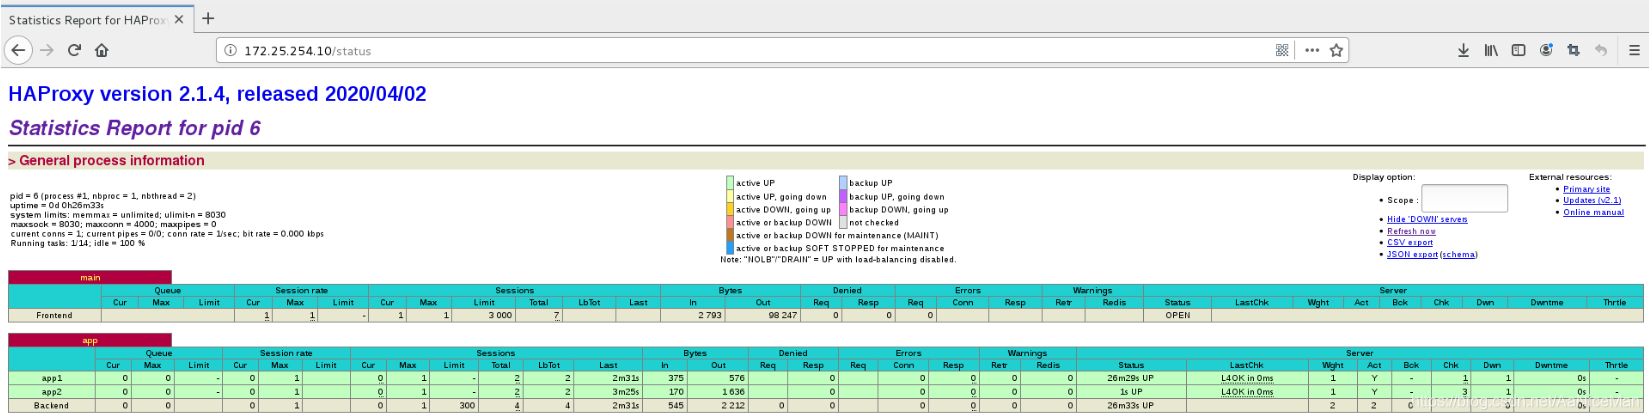1649x420 pixels.
Task: Click the forward navigation arrow
Action: pos(46,50)
